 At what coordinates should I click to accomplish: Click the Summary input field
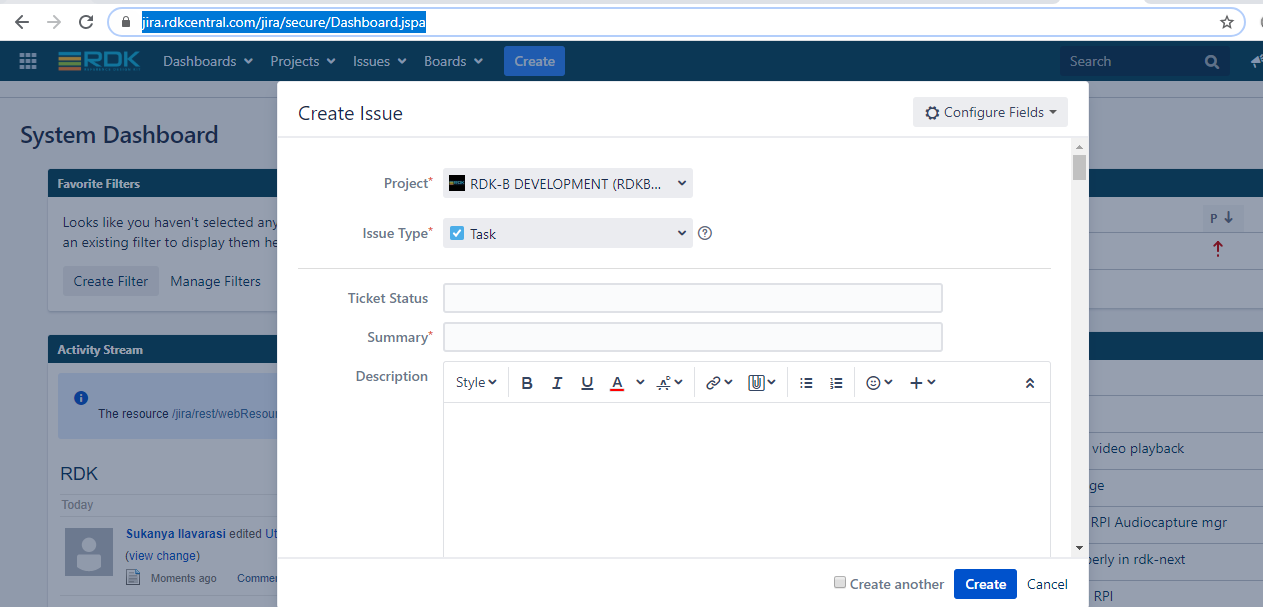[x=693, y=337]
